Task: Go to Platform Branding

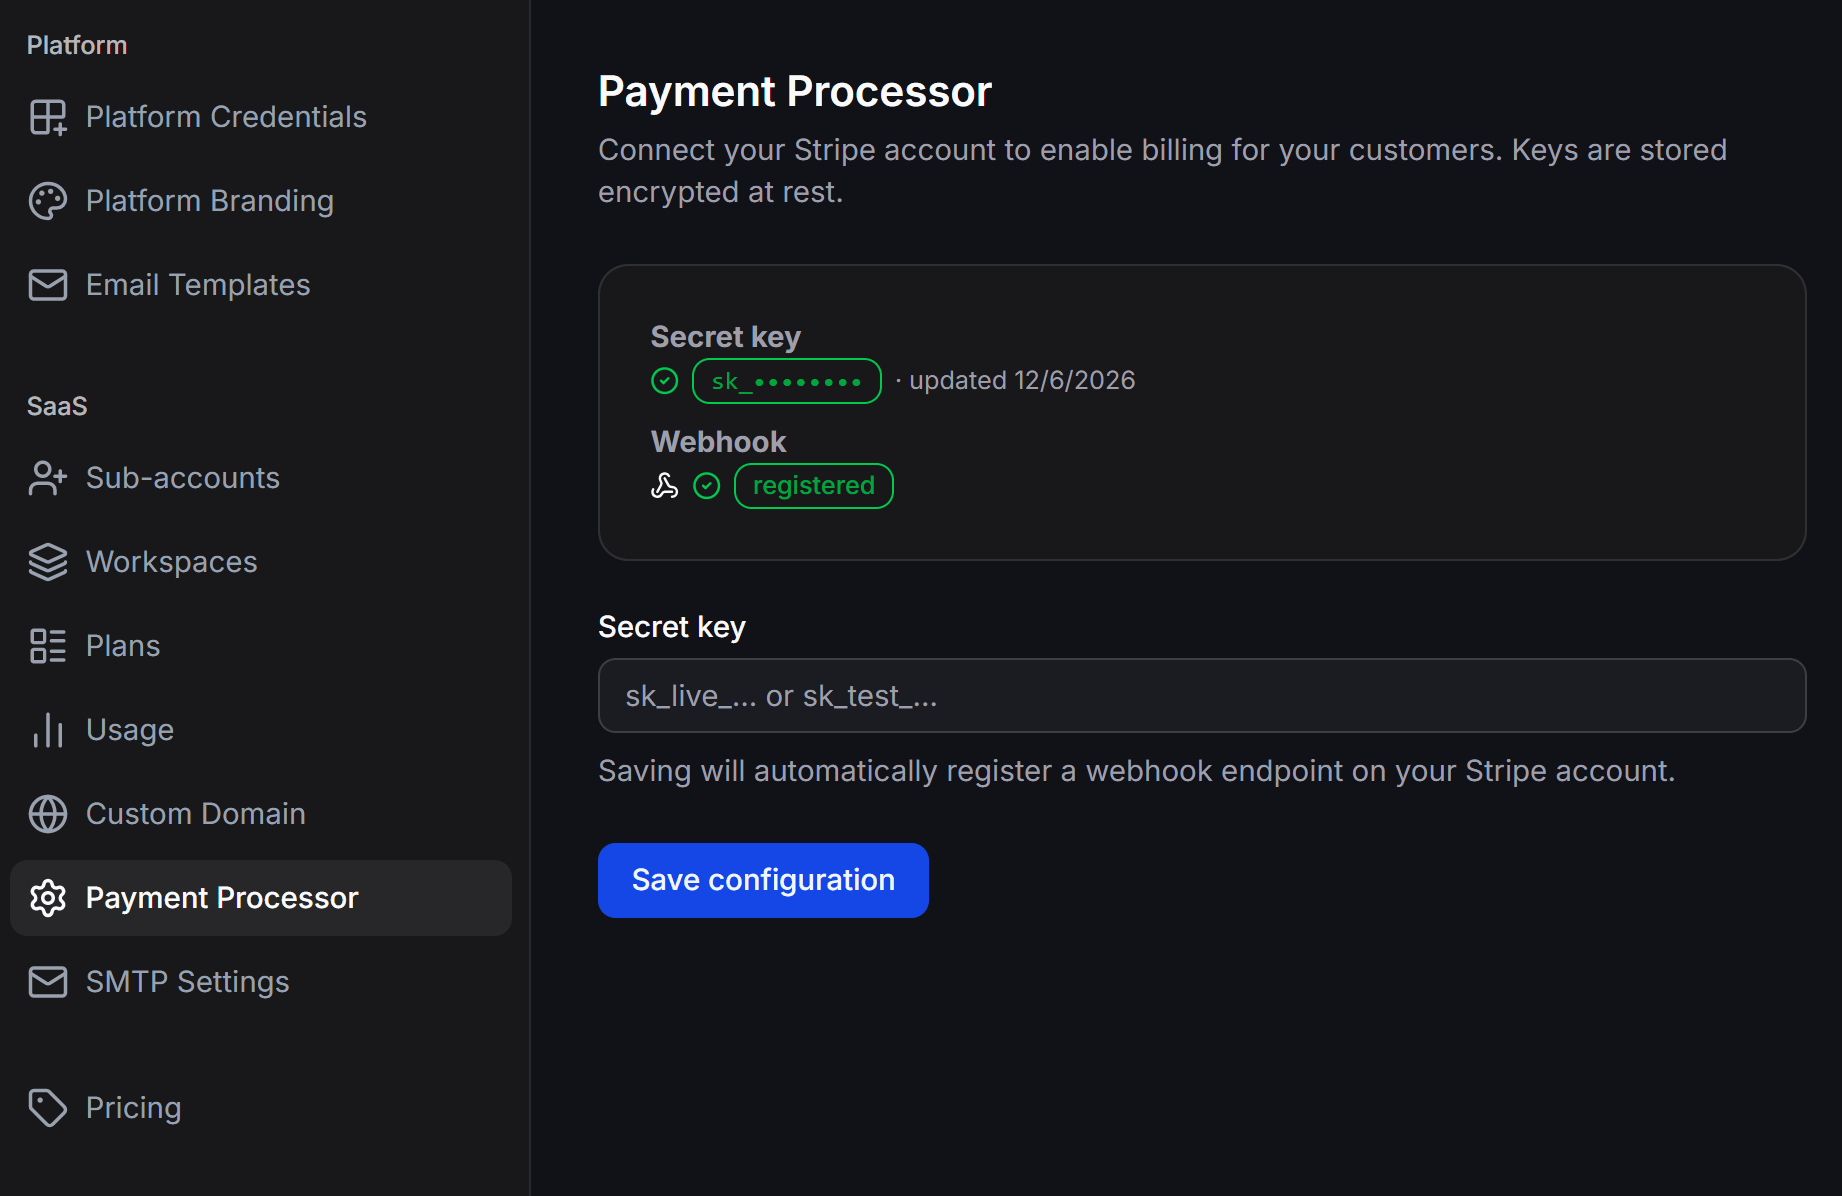Action: 261,201
